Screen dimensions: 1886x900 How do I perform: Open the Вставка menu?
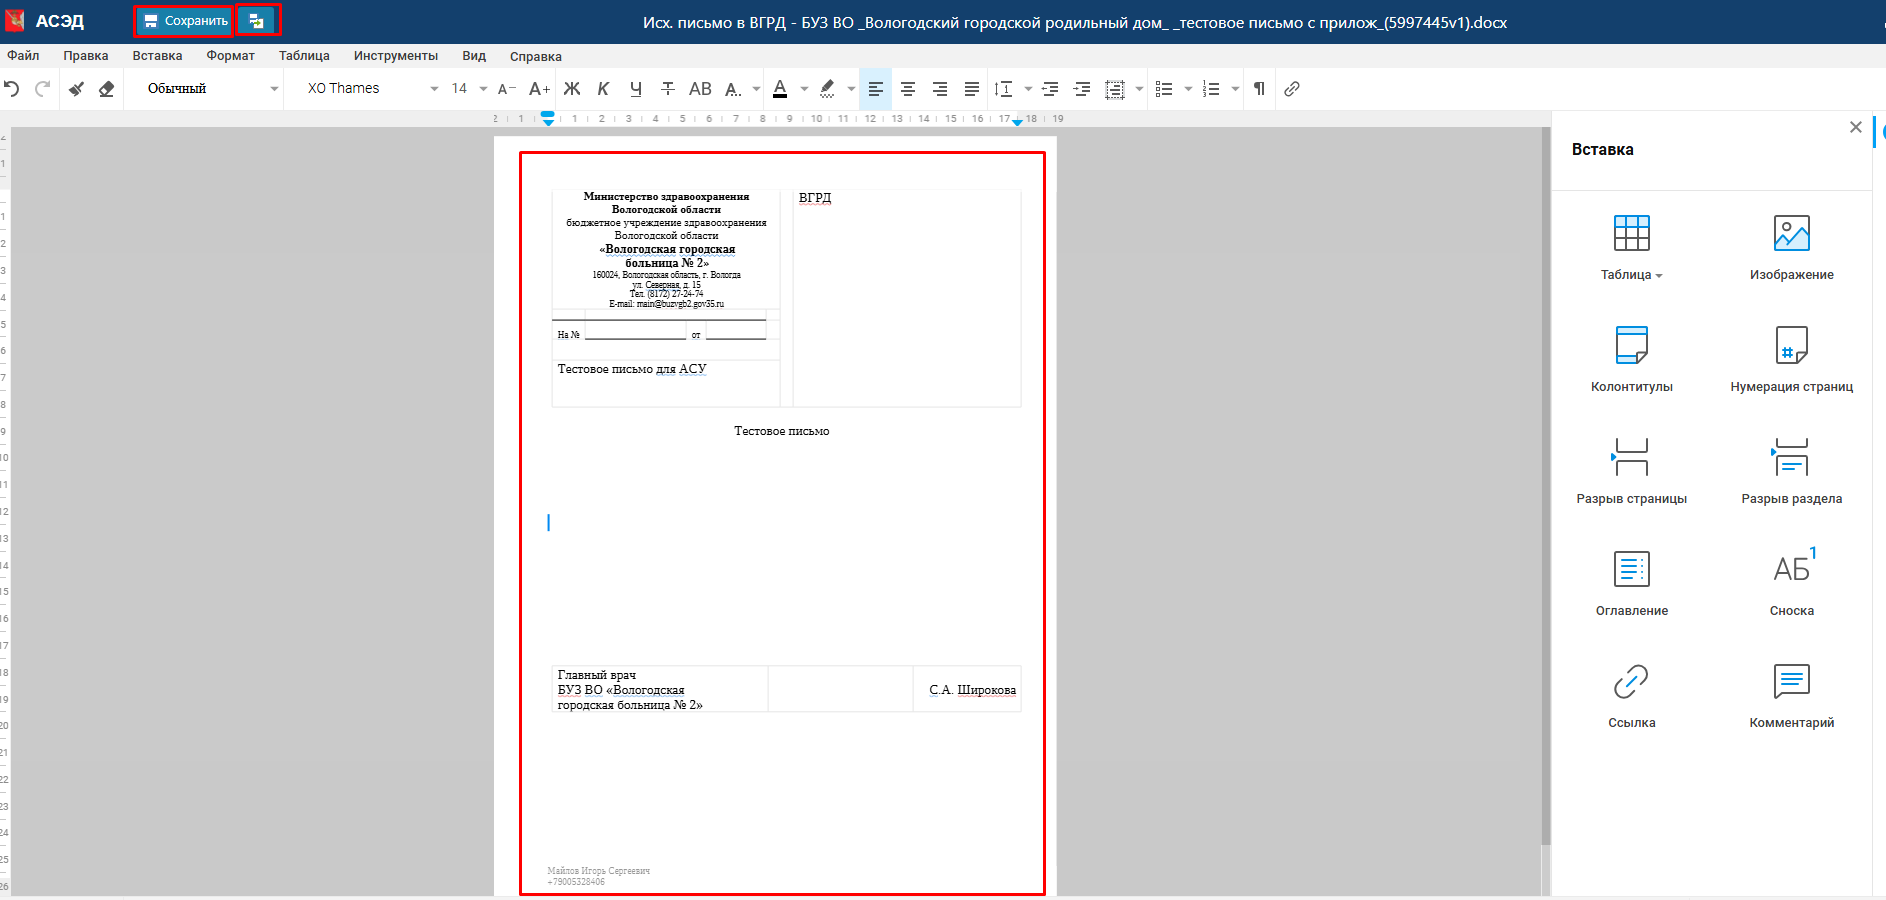tap(157, 56)
